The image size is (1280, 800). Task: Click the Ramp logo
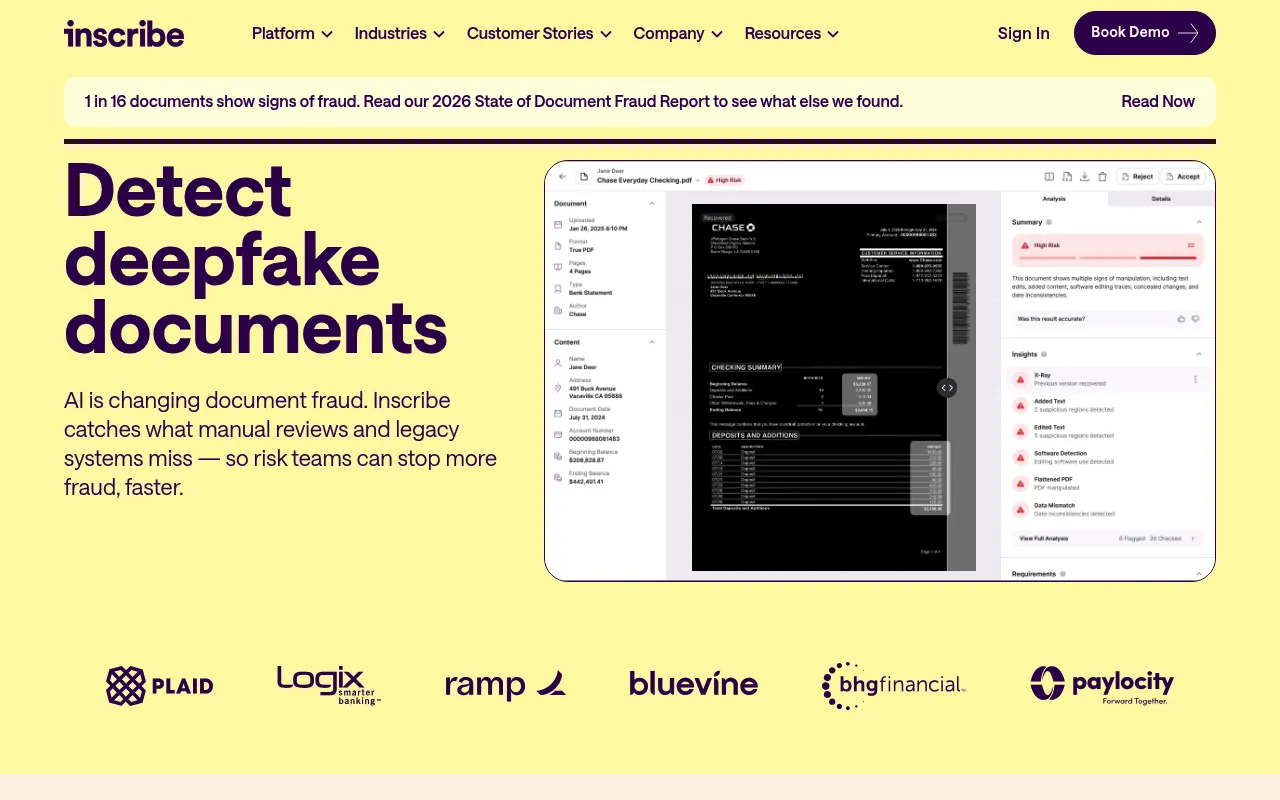505,685
